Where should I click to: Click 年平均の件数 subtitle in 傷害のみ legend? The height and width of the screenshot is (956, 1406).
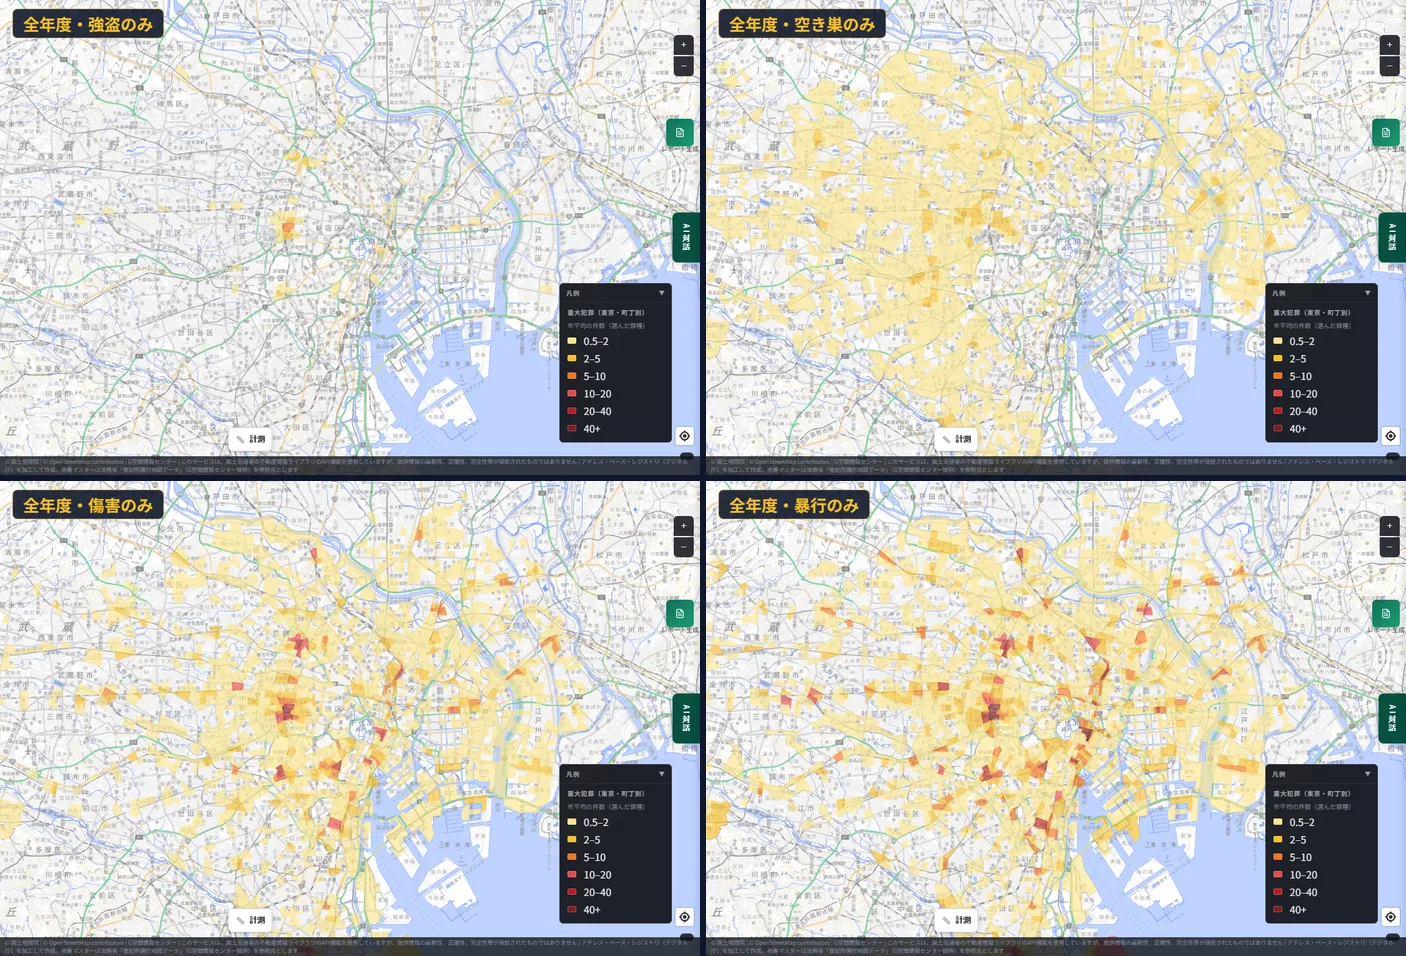pos(606,807)
